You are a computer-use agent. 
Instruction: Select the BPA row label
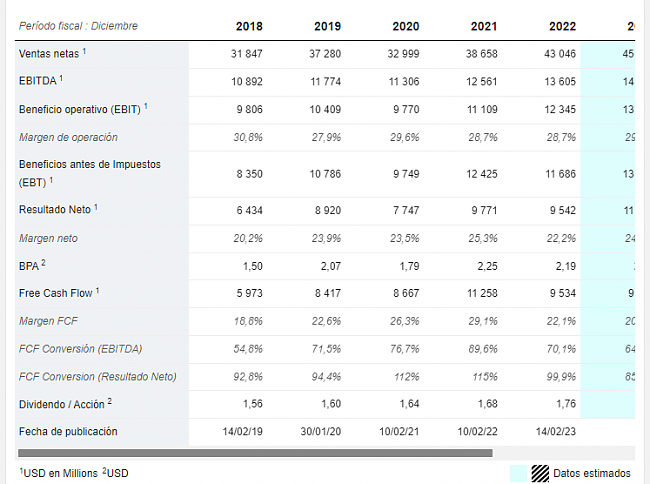(x=29, y=266)
